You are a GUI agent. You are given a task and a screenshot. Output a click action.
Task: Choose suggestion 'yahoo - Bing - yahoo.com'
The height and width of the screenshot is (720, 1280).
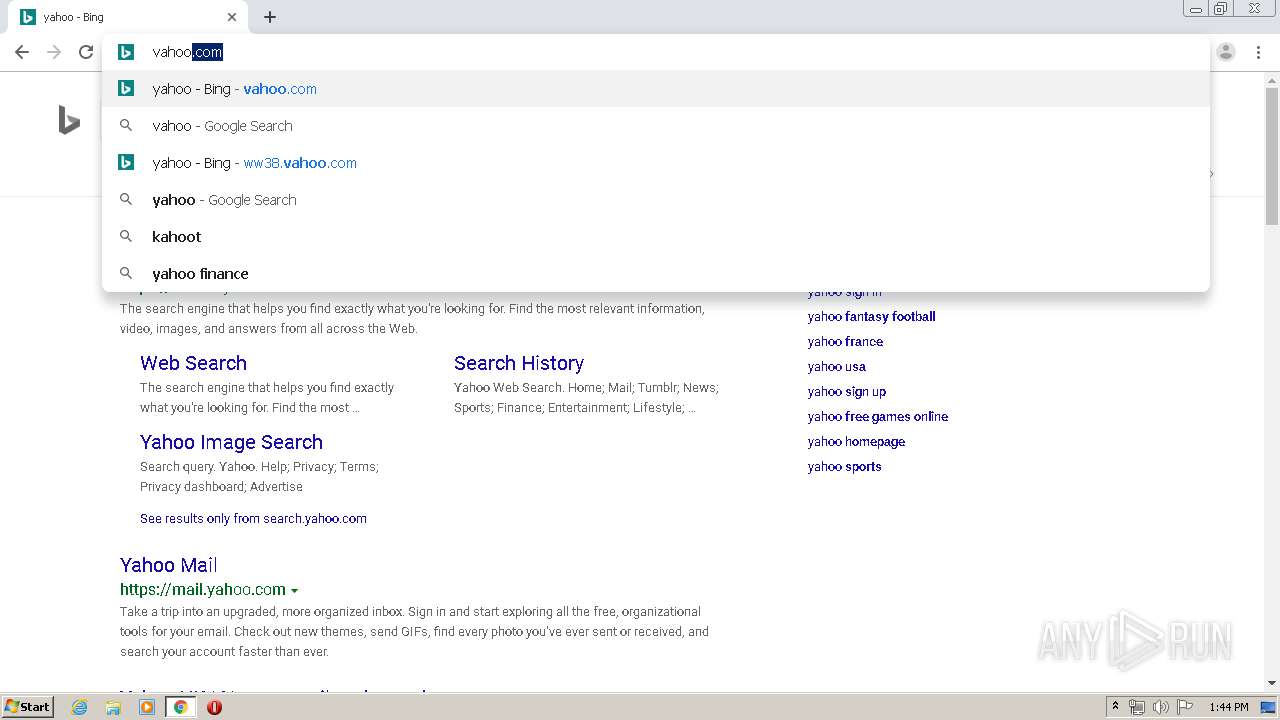655,89
